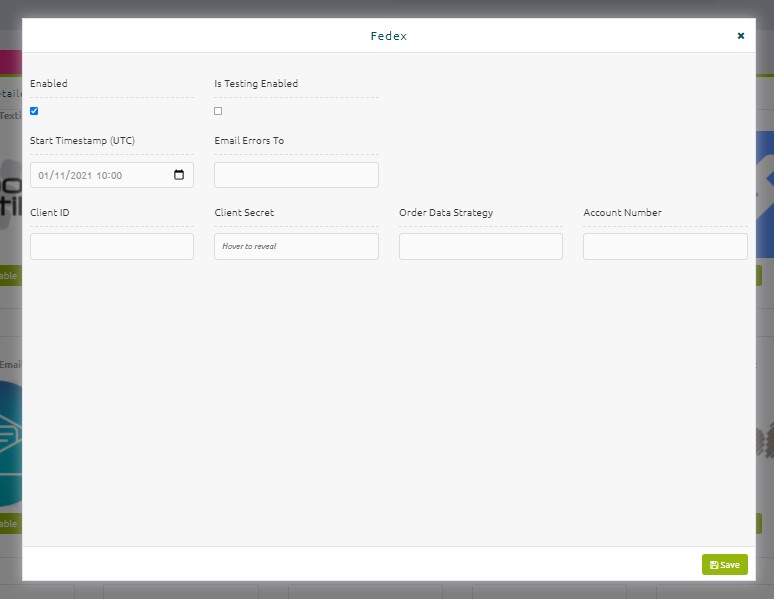Tick the Is Testing Enabled checkbox
774x599 pixels.
218,111
